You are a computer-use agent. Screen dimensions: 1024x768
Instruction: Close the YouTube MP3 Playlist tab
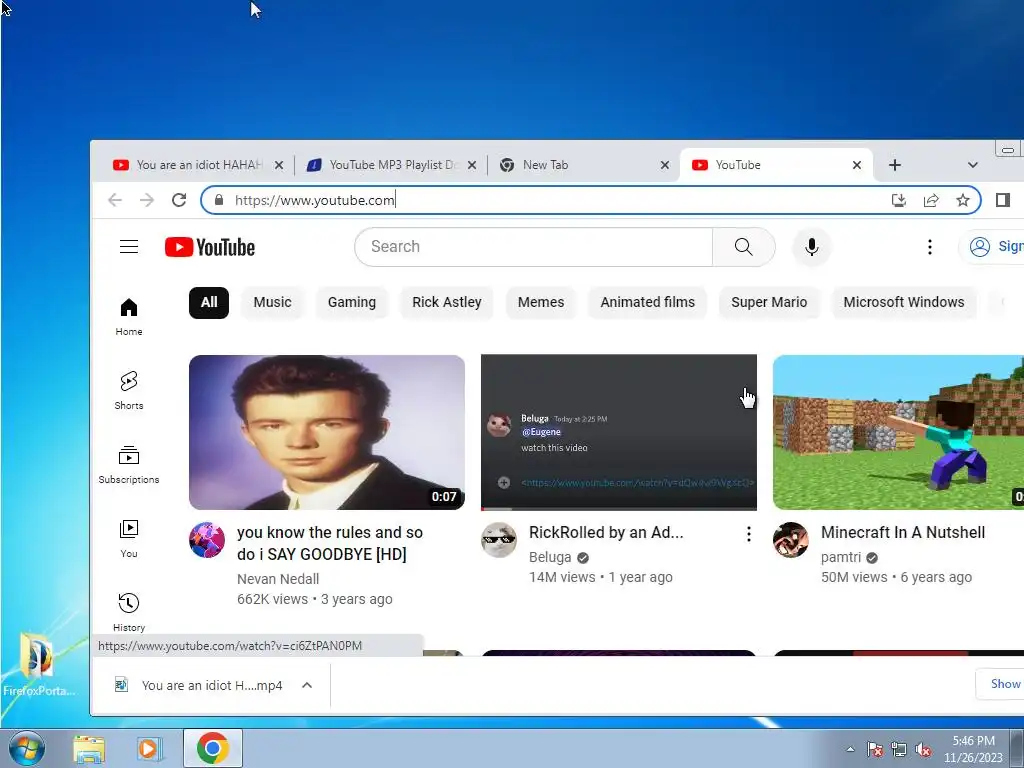tap(472, 165)
